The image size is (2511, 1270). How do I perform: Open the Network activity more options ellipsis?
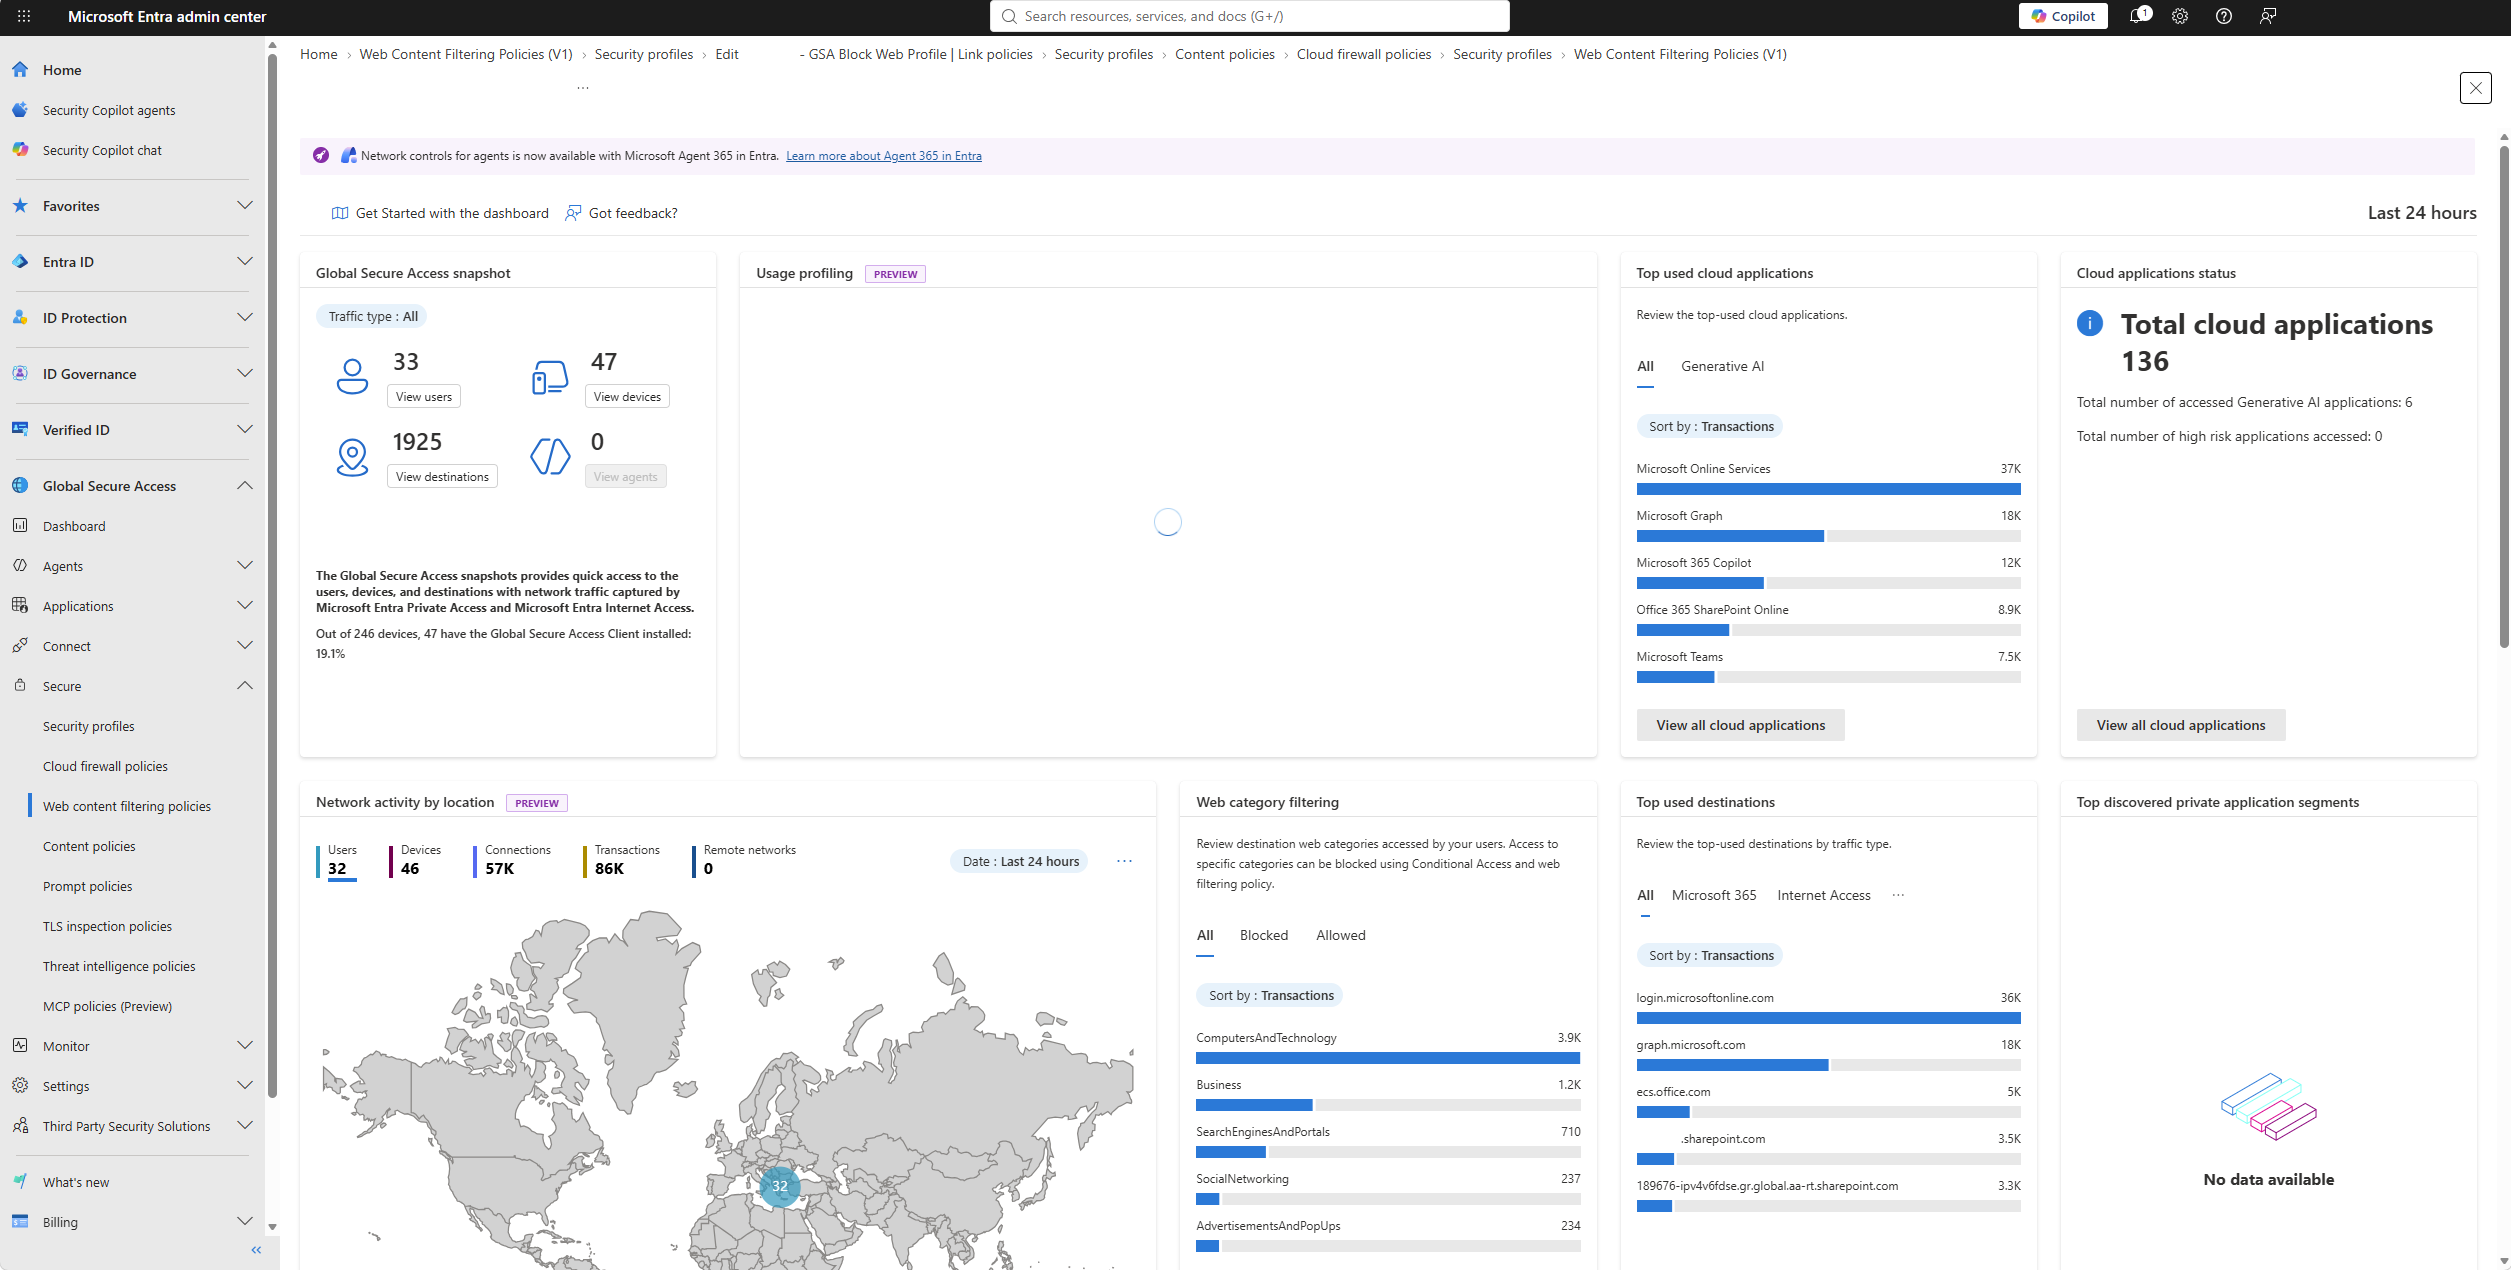pos(1124,861)
